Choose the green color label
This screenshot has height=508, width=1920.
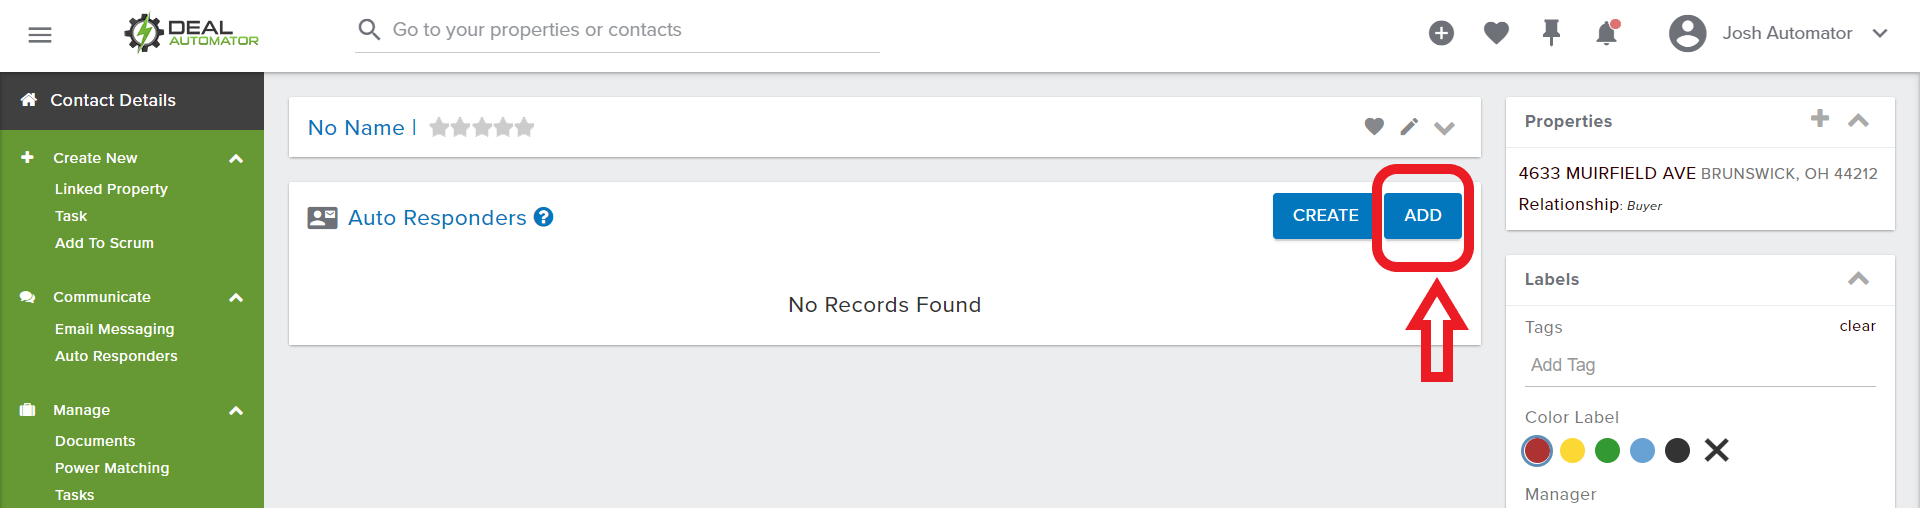(x=1607, y=451)
